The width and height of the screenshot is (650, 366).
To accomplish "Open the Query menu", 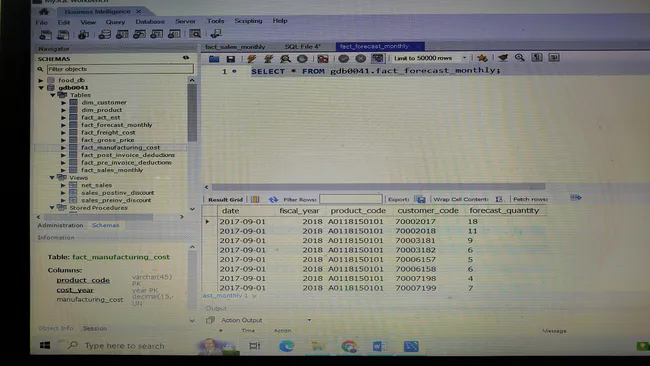I will (115, 22).
